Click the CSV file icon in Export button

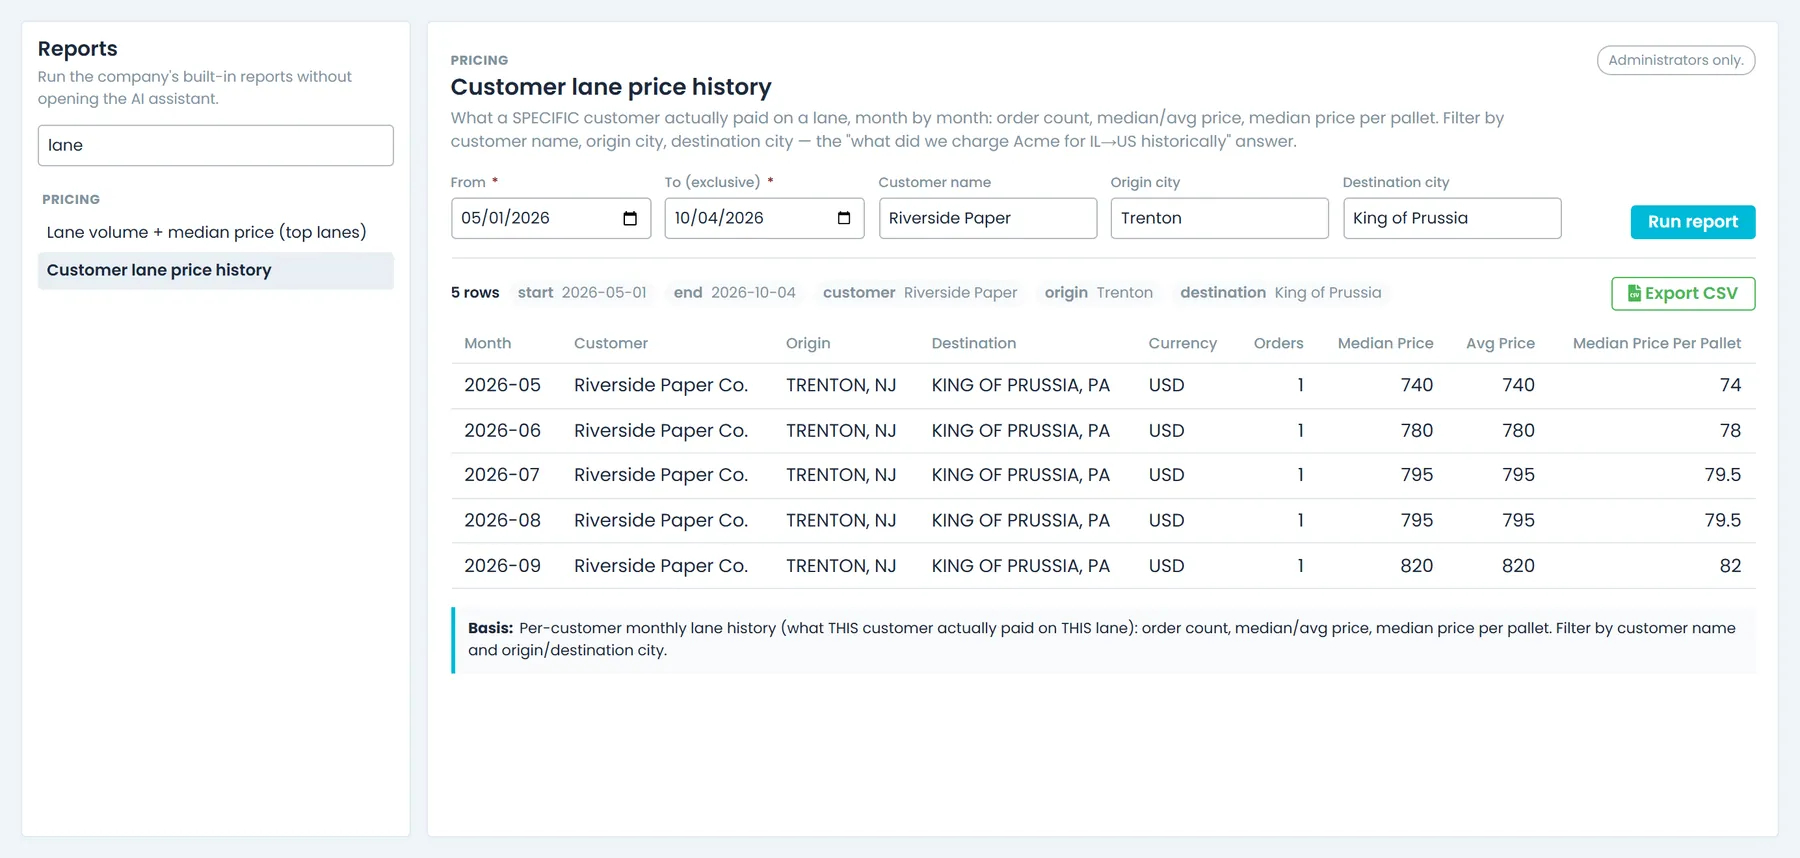tap(1634, 293)
